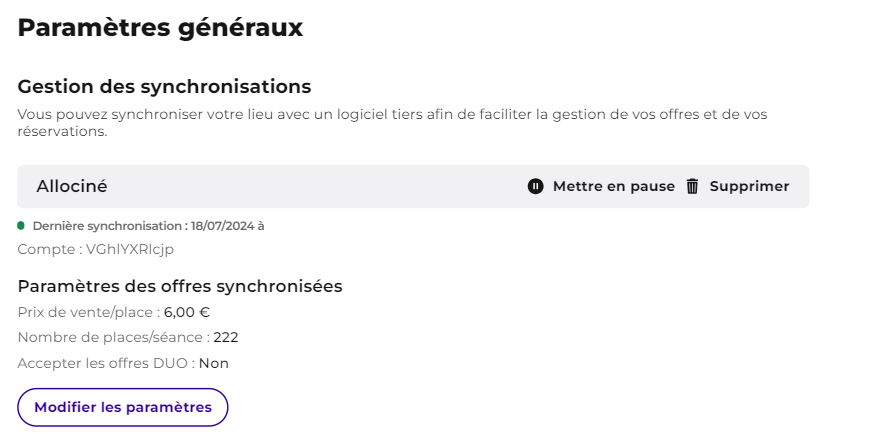Screen dimensions: 885x436
Task: Click the Paramètres généraux page title
Action: (160, 28)
